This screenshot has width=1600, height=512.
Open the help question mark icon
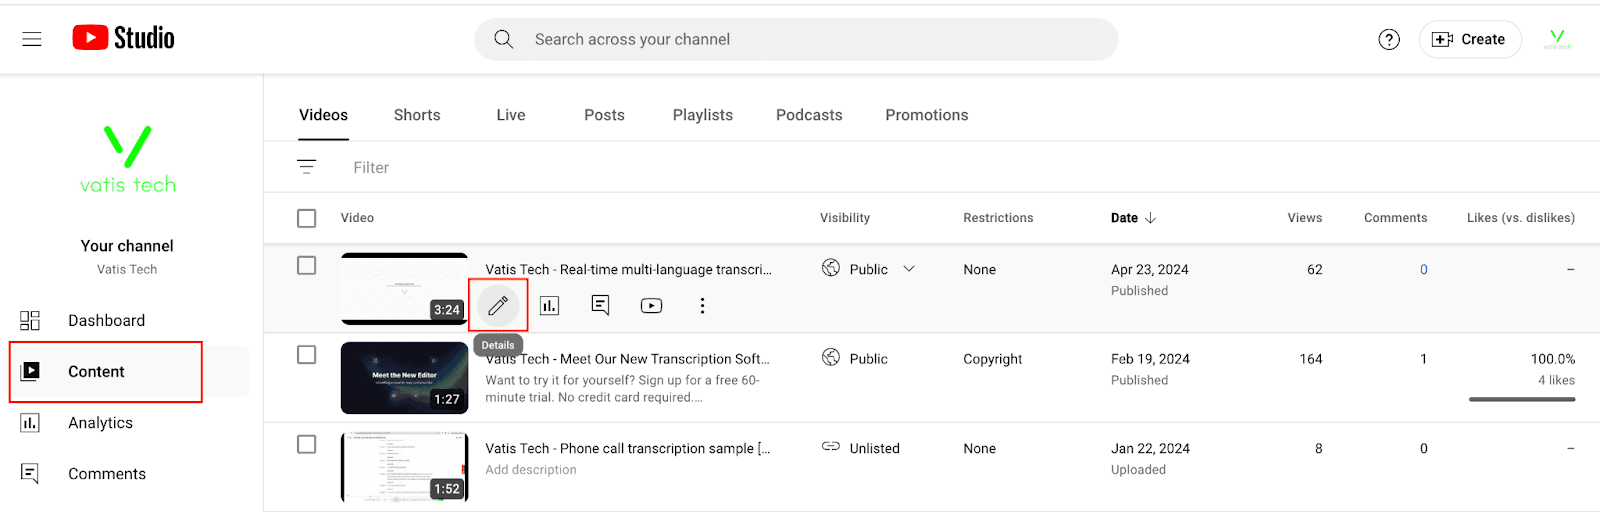(1389, 39)
